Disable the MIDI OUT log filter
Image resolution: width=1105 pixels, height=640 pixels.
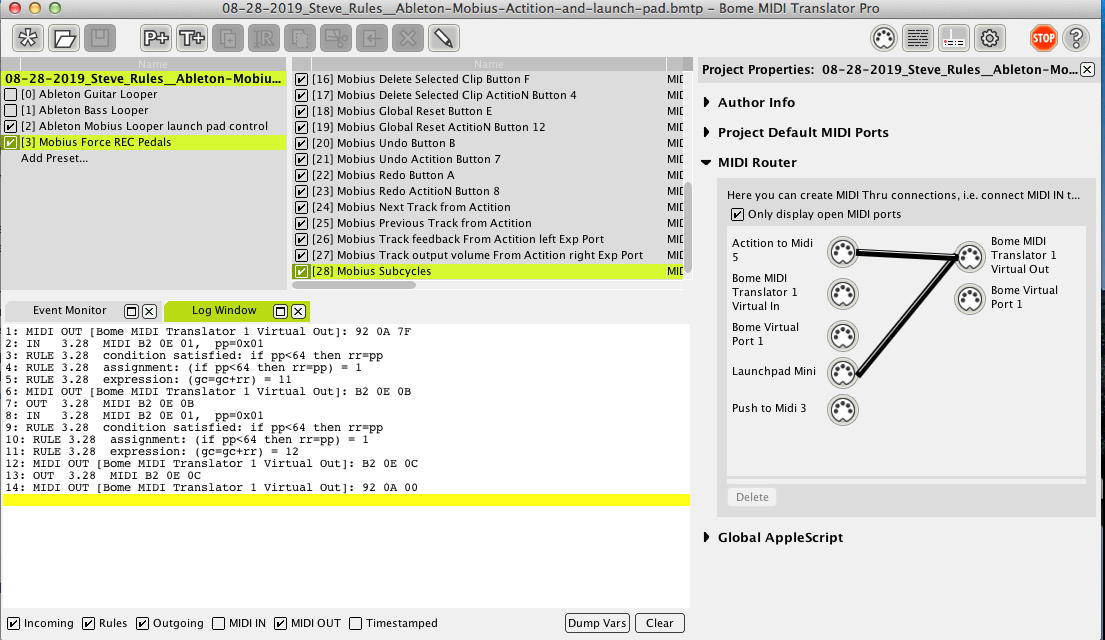click(280, 623)
